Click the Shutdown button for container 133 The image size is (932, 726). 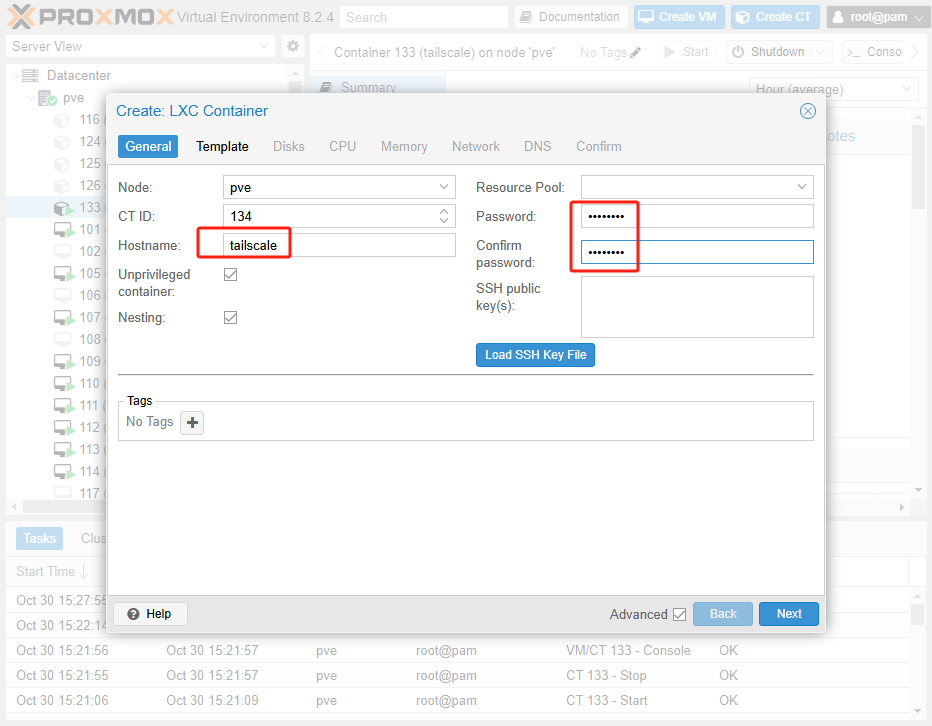[769, 52]
